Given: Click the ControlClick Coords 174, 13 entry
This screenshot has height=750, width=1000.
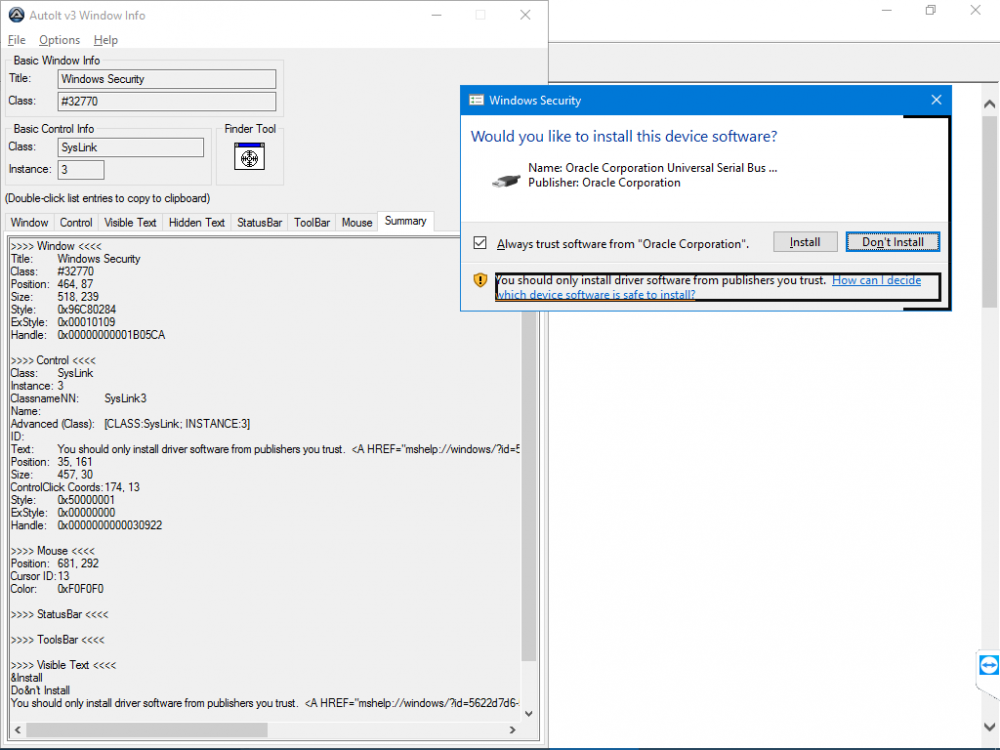Looking at the screenshot, I should [x=75, y=487].
